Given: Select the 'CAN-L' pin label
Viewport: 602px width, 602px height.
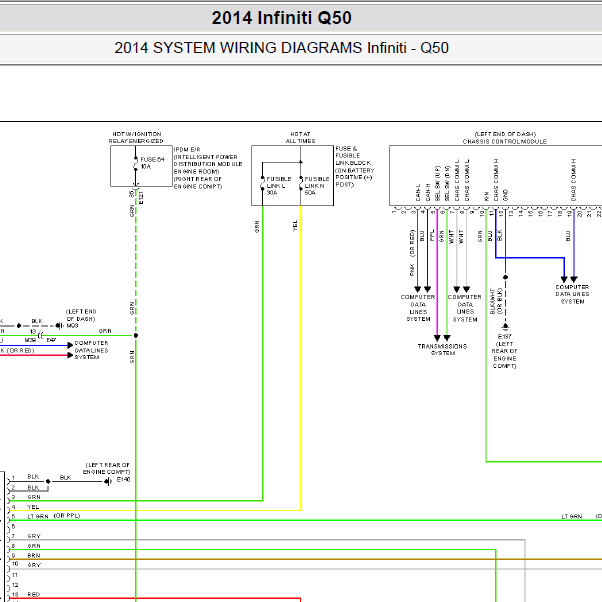Looking at the screenshot, I should click(418, 192).
